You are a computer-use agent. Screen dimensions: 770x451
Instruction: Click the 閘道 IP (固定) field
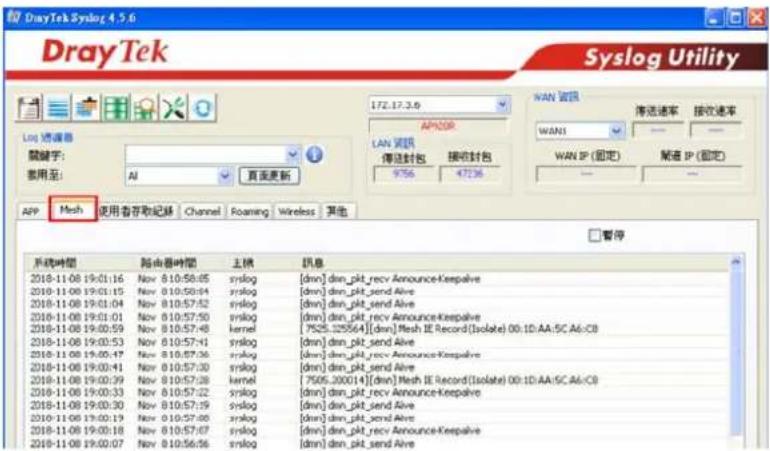pyautogui.click(x=692, y=174)
